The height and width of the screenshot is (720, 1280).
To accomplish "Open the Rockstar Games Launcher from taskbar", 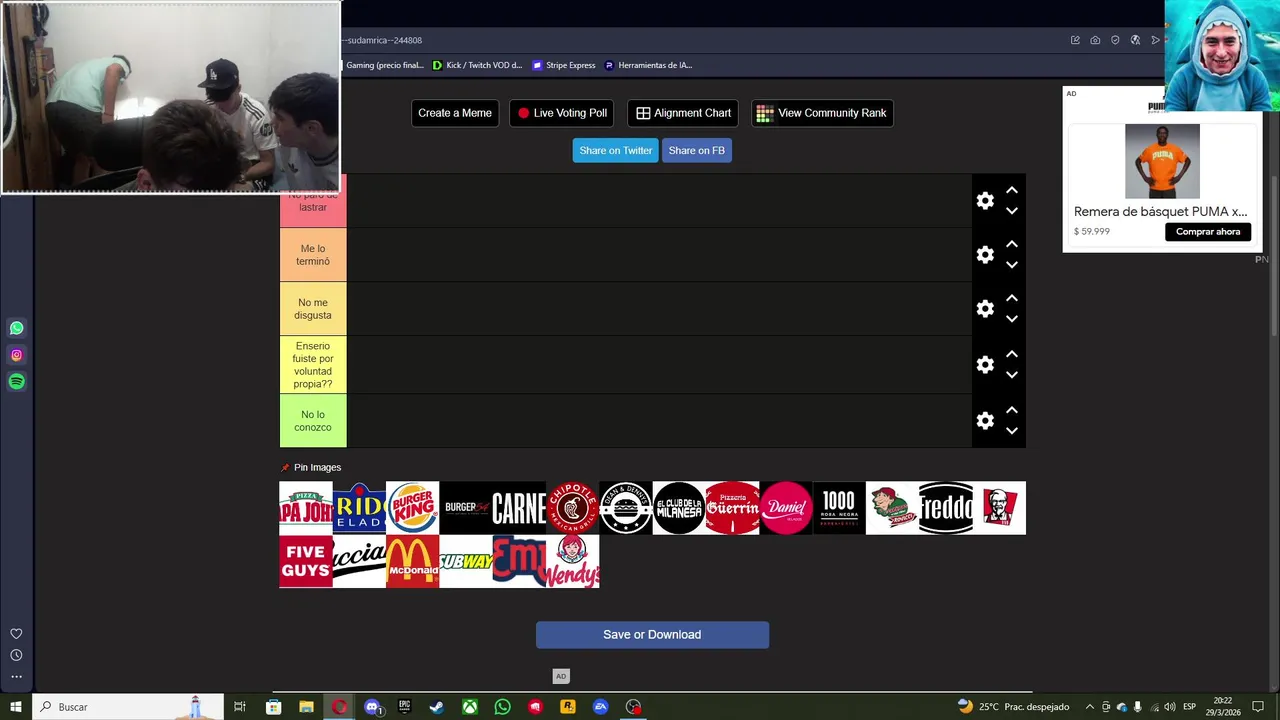I will pos(568,707).
